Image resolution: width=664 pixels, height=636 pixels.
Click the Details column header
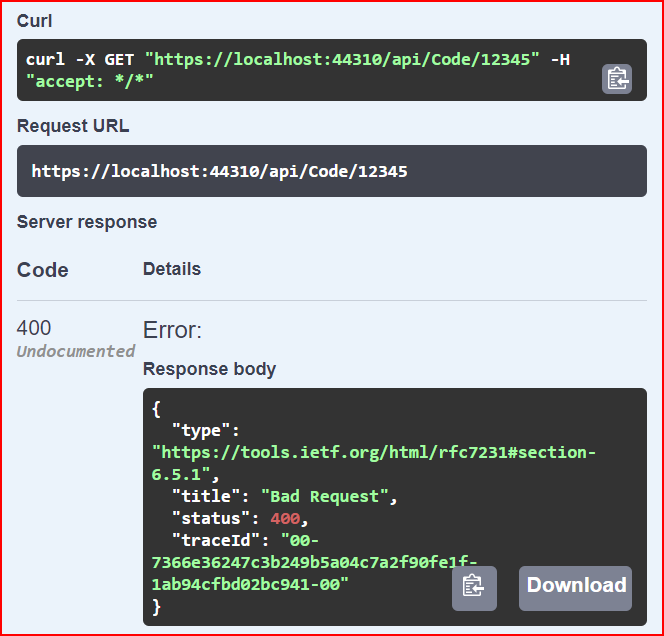[x=172, y=269]
